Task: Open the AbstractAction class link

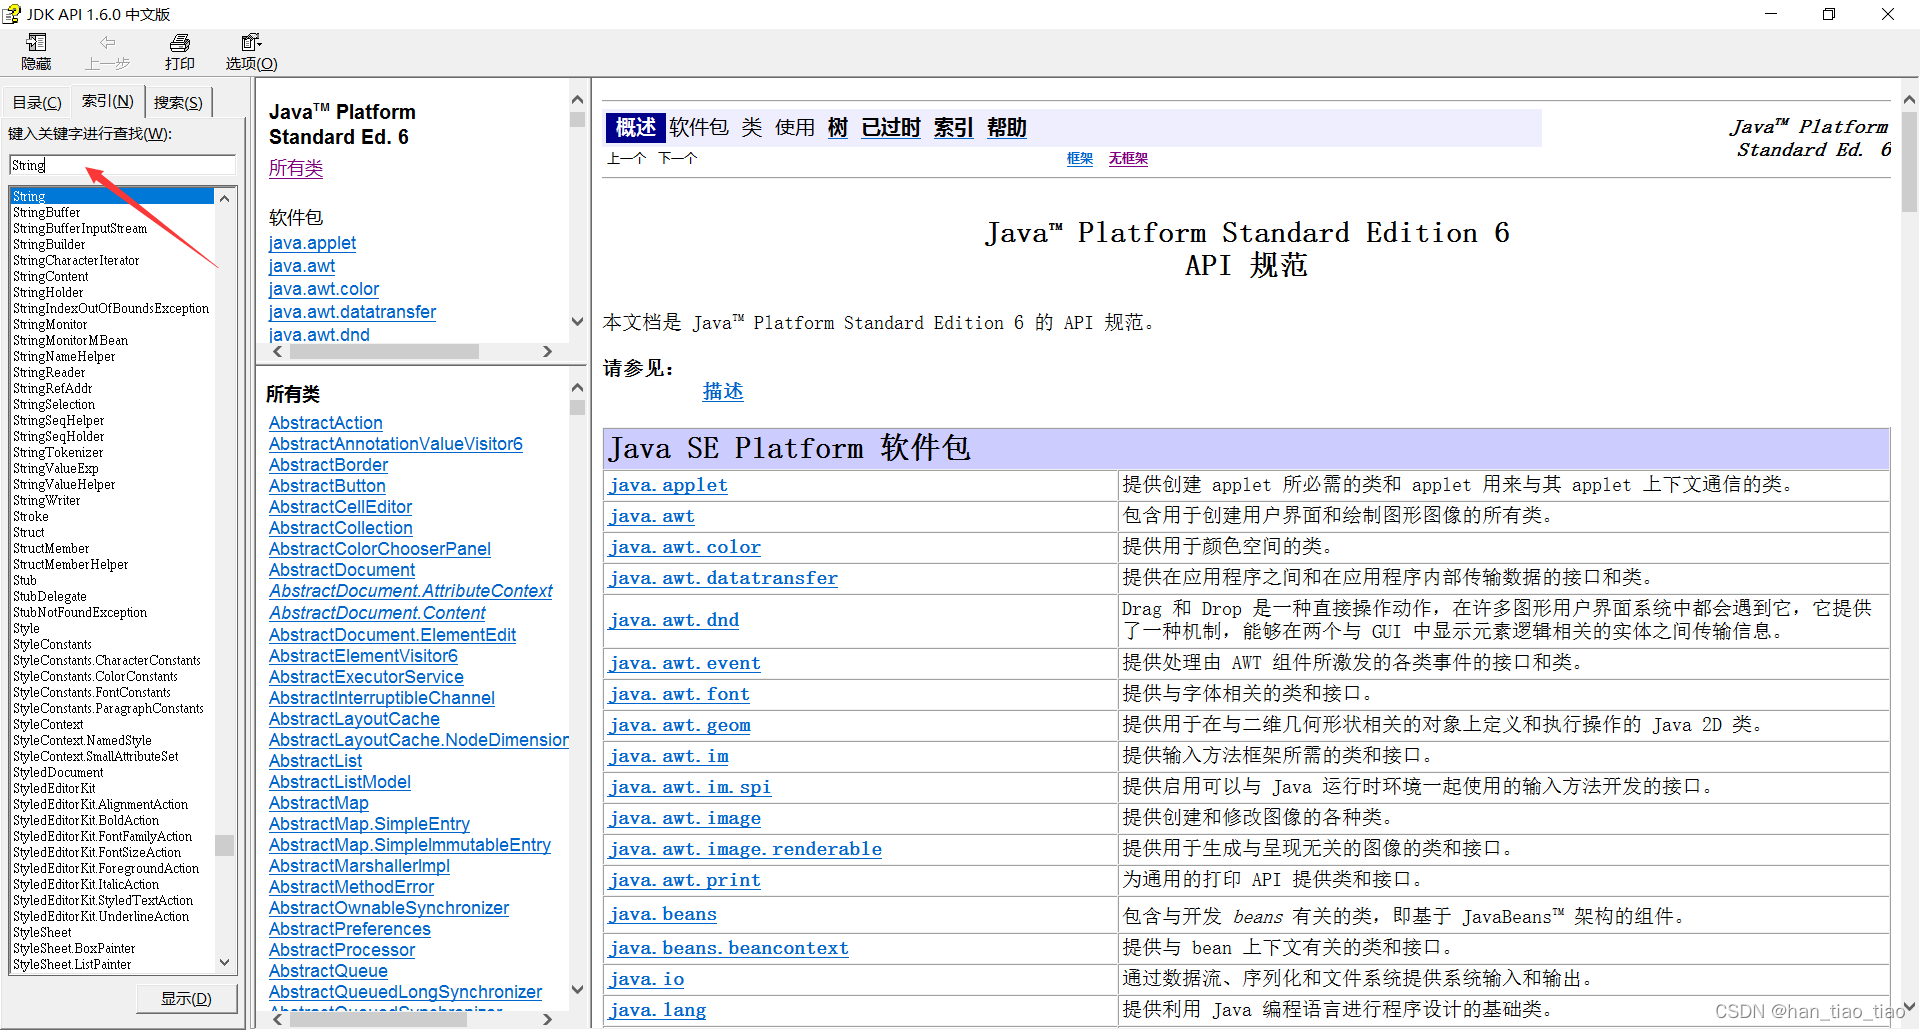Action: pyautogui.click(x=326, y=423)
